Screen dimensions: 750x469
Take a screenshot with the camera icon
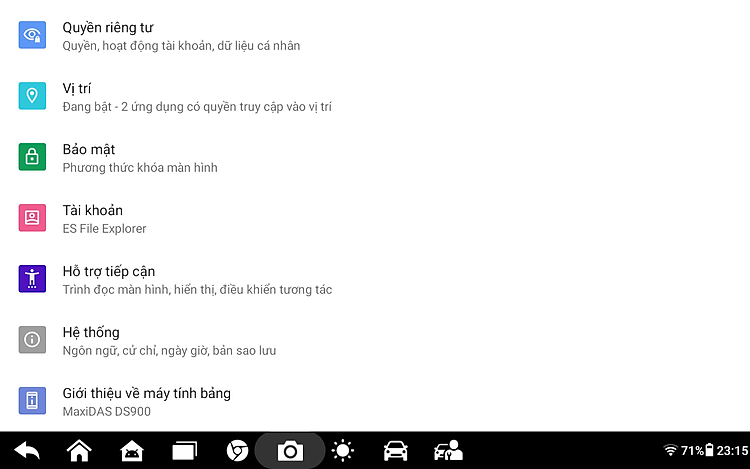[x=290, y=451]
